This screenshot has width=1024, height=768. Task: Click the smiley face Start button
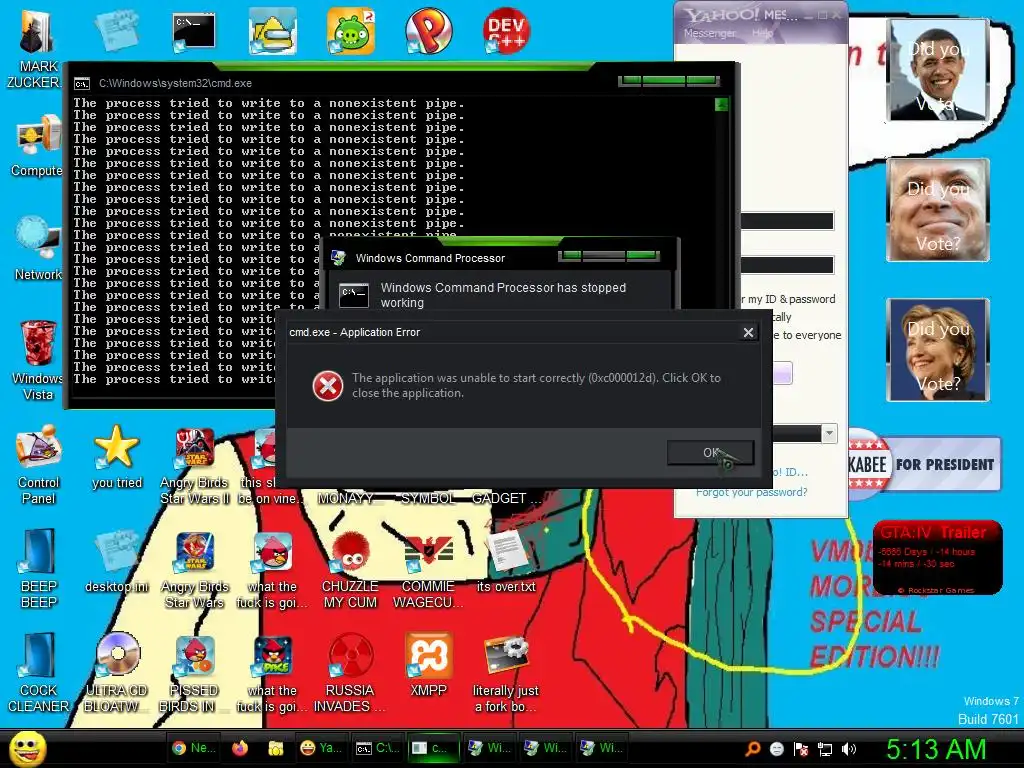[x=28, y=748]
